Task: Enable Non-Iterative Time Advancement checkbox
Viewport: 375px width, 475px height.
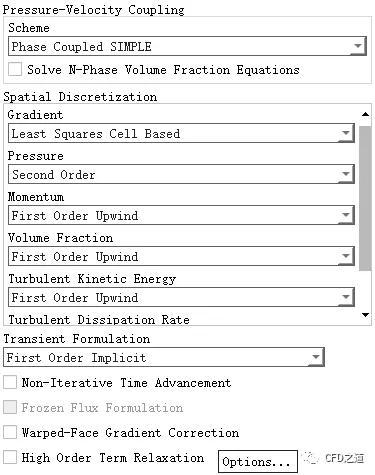Action: 10,382
